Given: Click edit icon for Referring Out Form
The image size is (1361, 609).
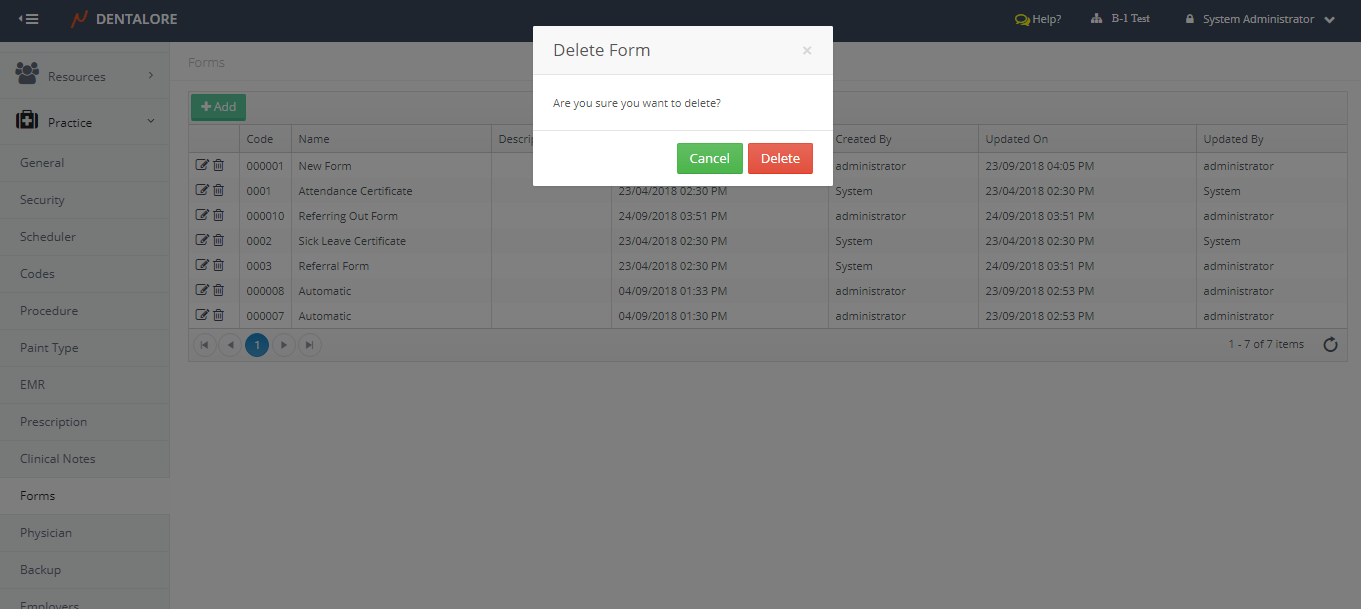Looking at the screenshot, I should [202, 215].
